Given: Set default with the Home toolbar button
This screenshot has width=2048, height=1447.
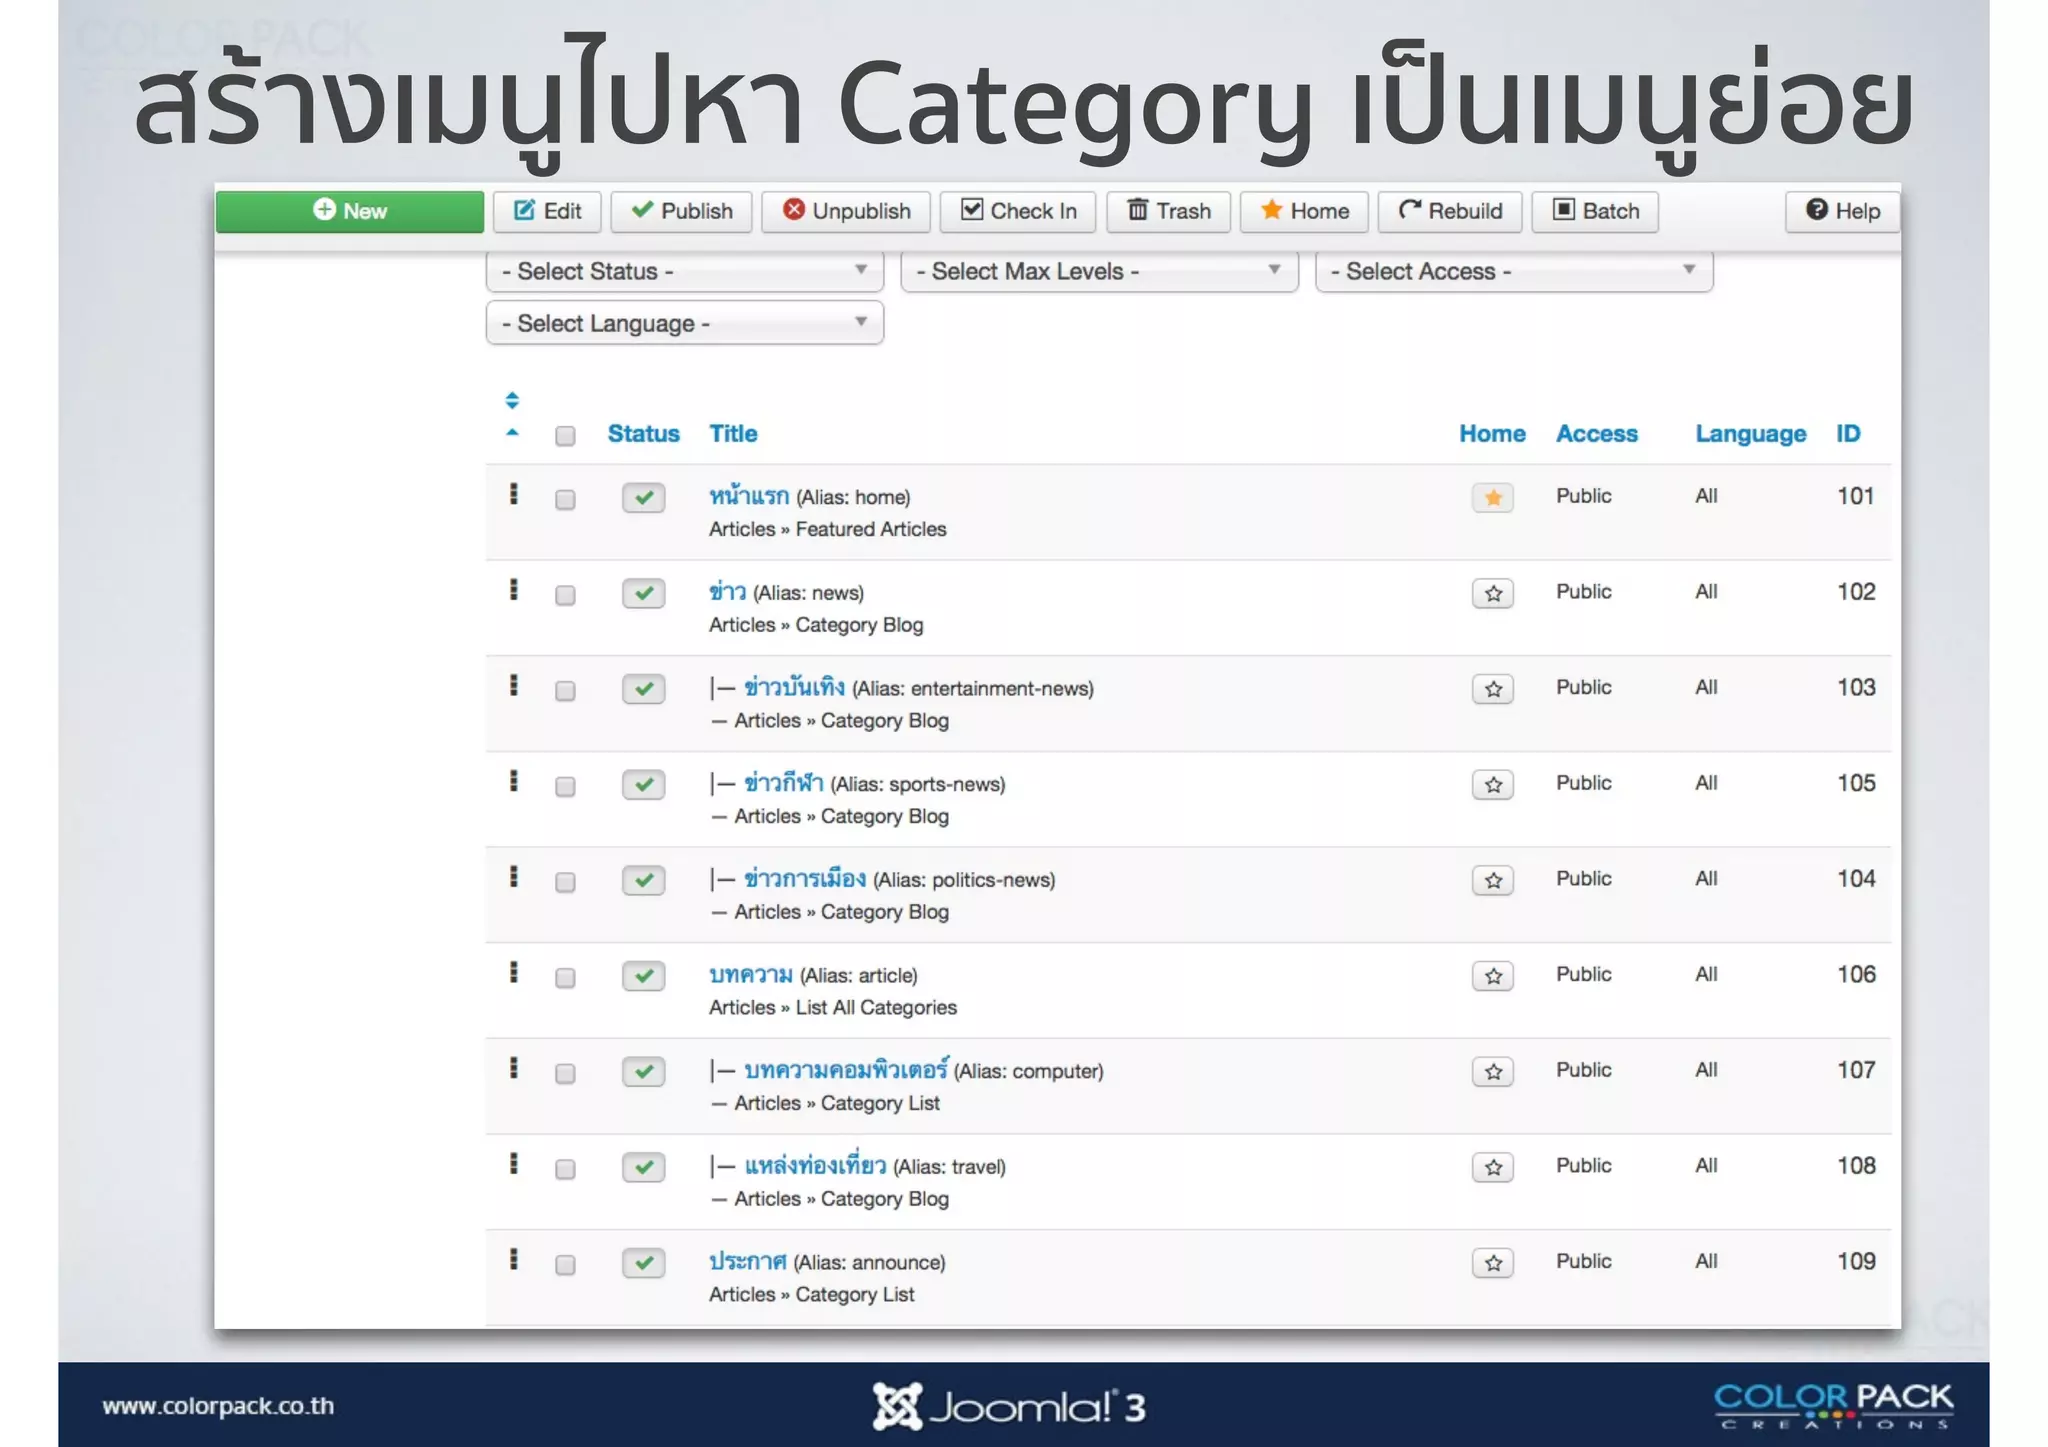Looking at the screenshot, I should [x=1304, y=211].
